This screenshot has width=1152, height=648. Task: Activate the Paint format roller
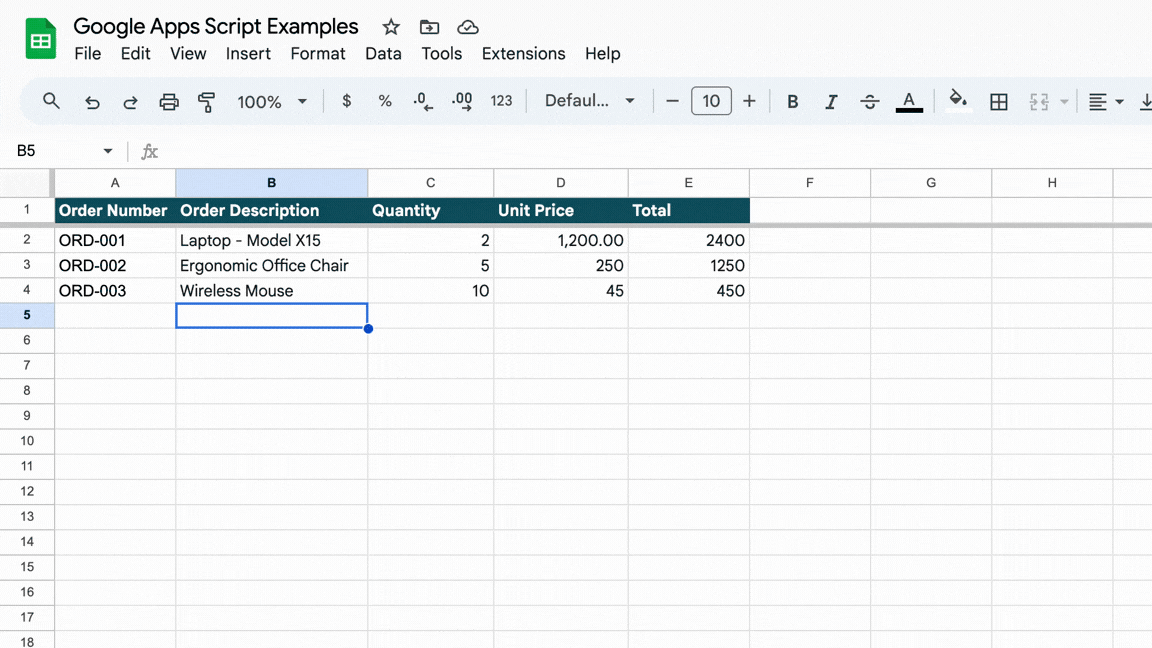coord(206,101)
